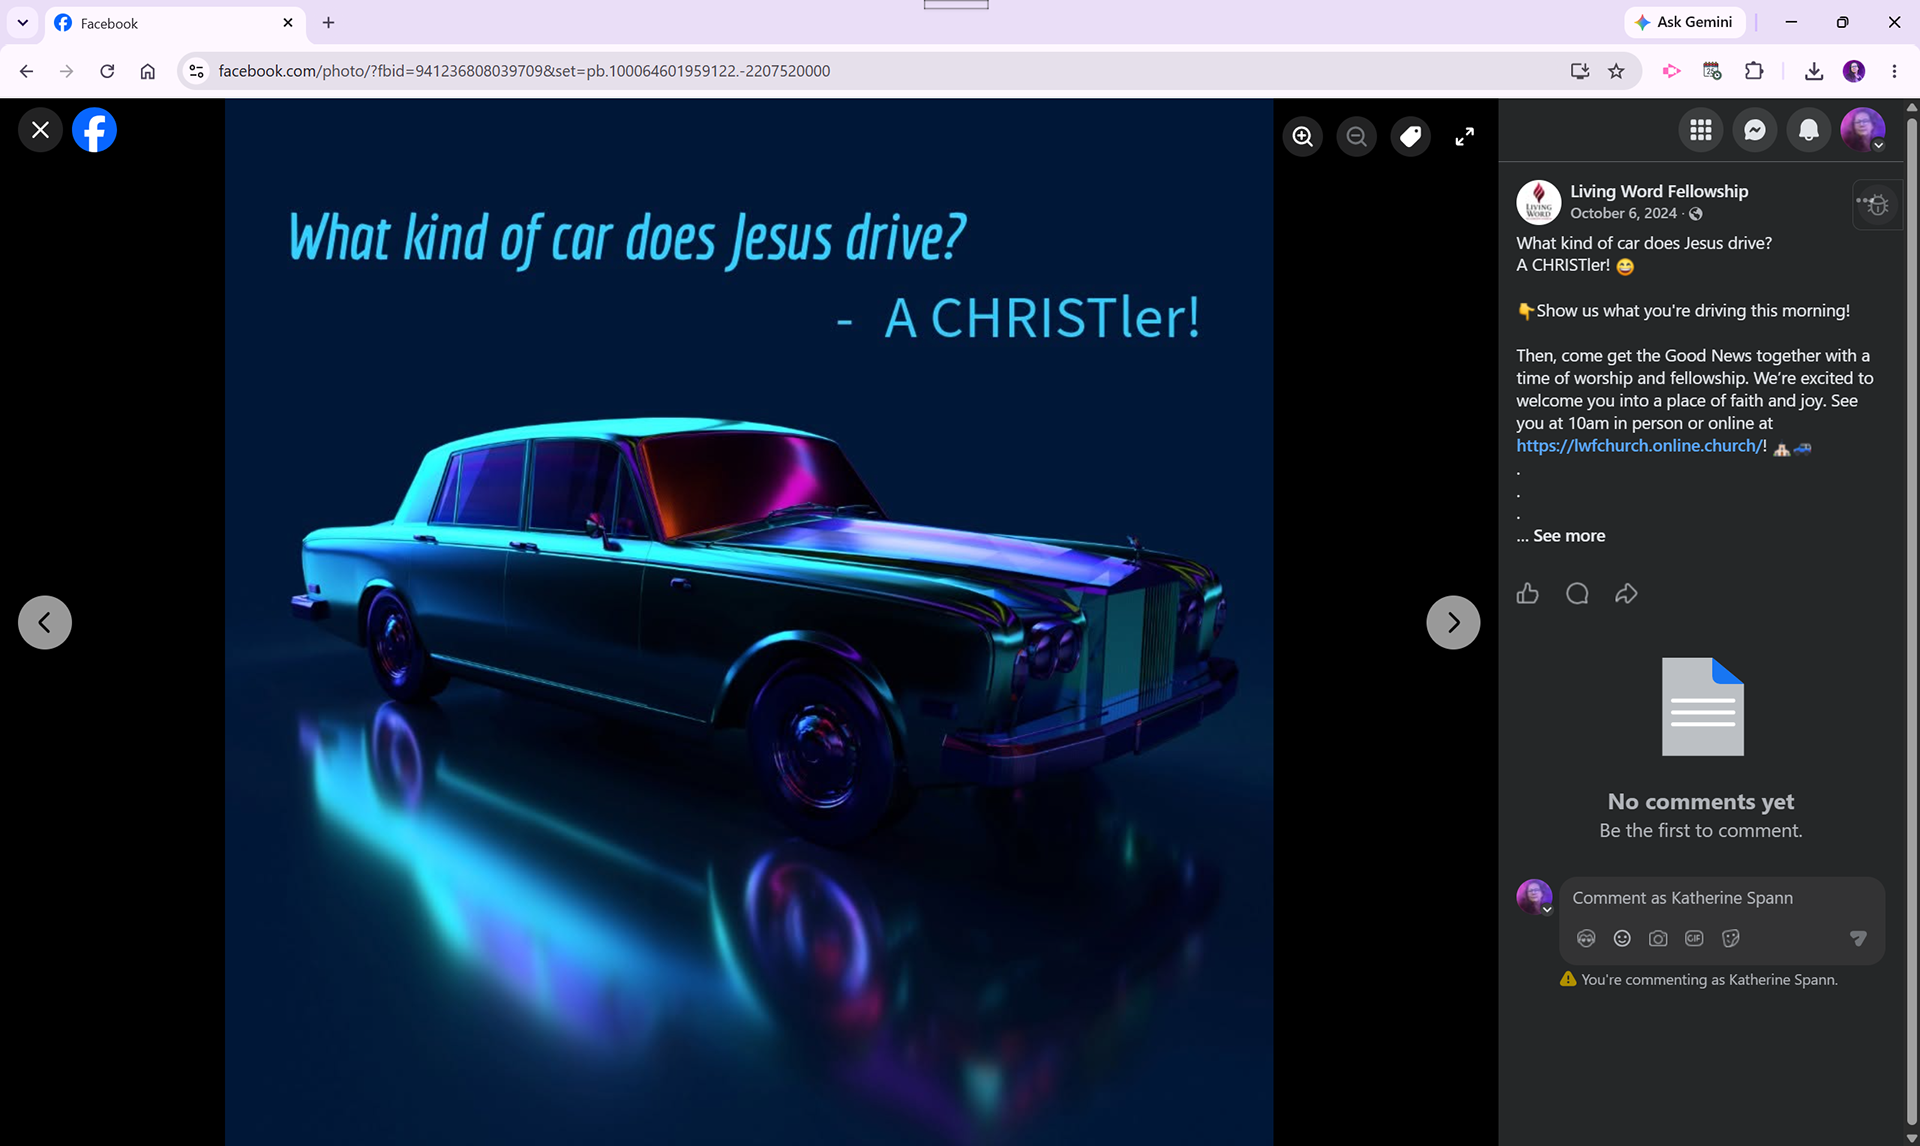Open the tab search dropdown arrow
Screen dimensions: 1920x1146
coord(22,22)
